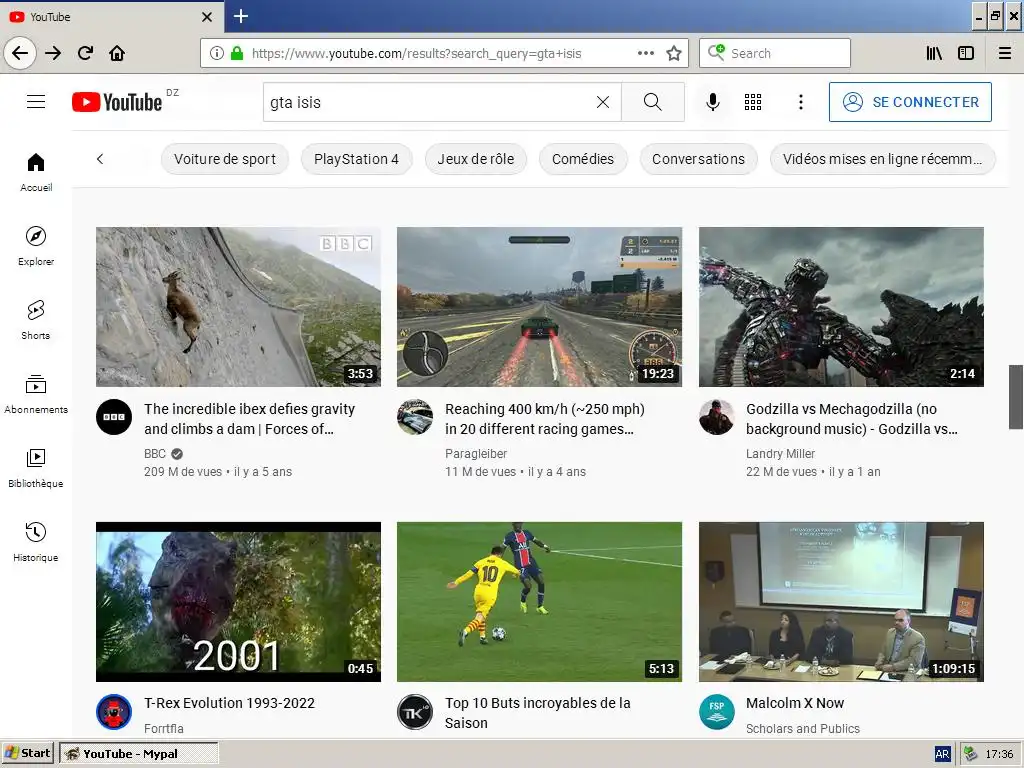Image resolution: width=1024 pixels, height=768 pixels.
Task: Clear the YouTube search query
Action: (603, 102)
